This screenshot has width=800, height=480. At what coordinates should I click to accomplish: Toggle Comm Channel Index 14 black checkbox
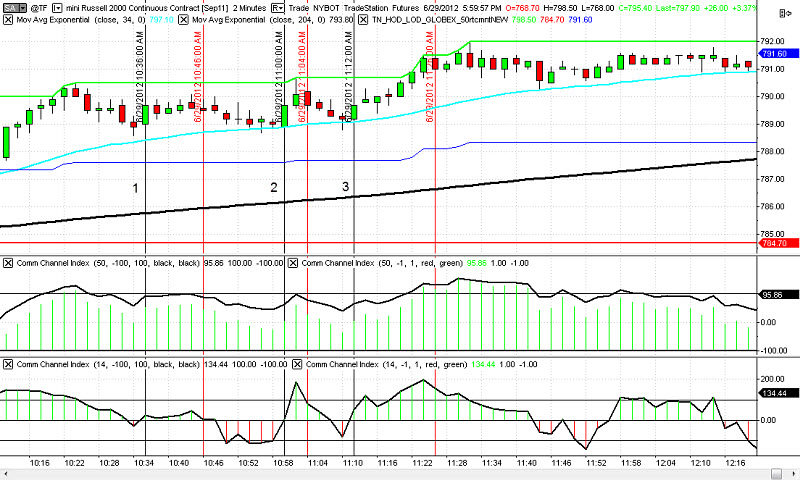pyautogui.click(x=8, y=364)
